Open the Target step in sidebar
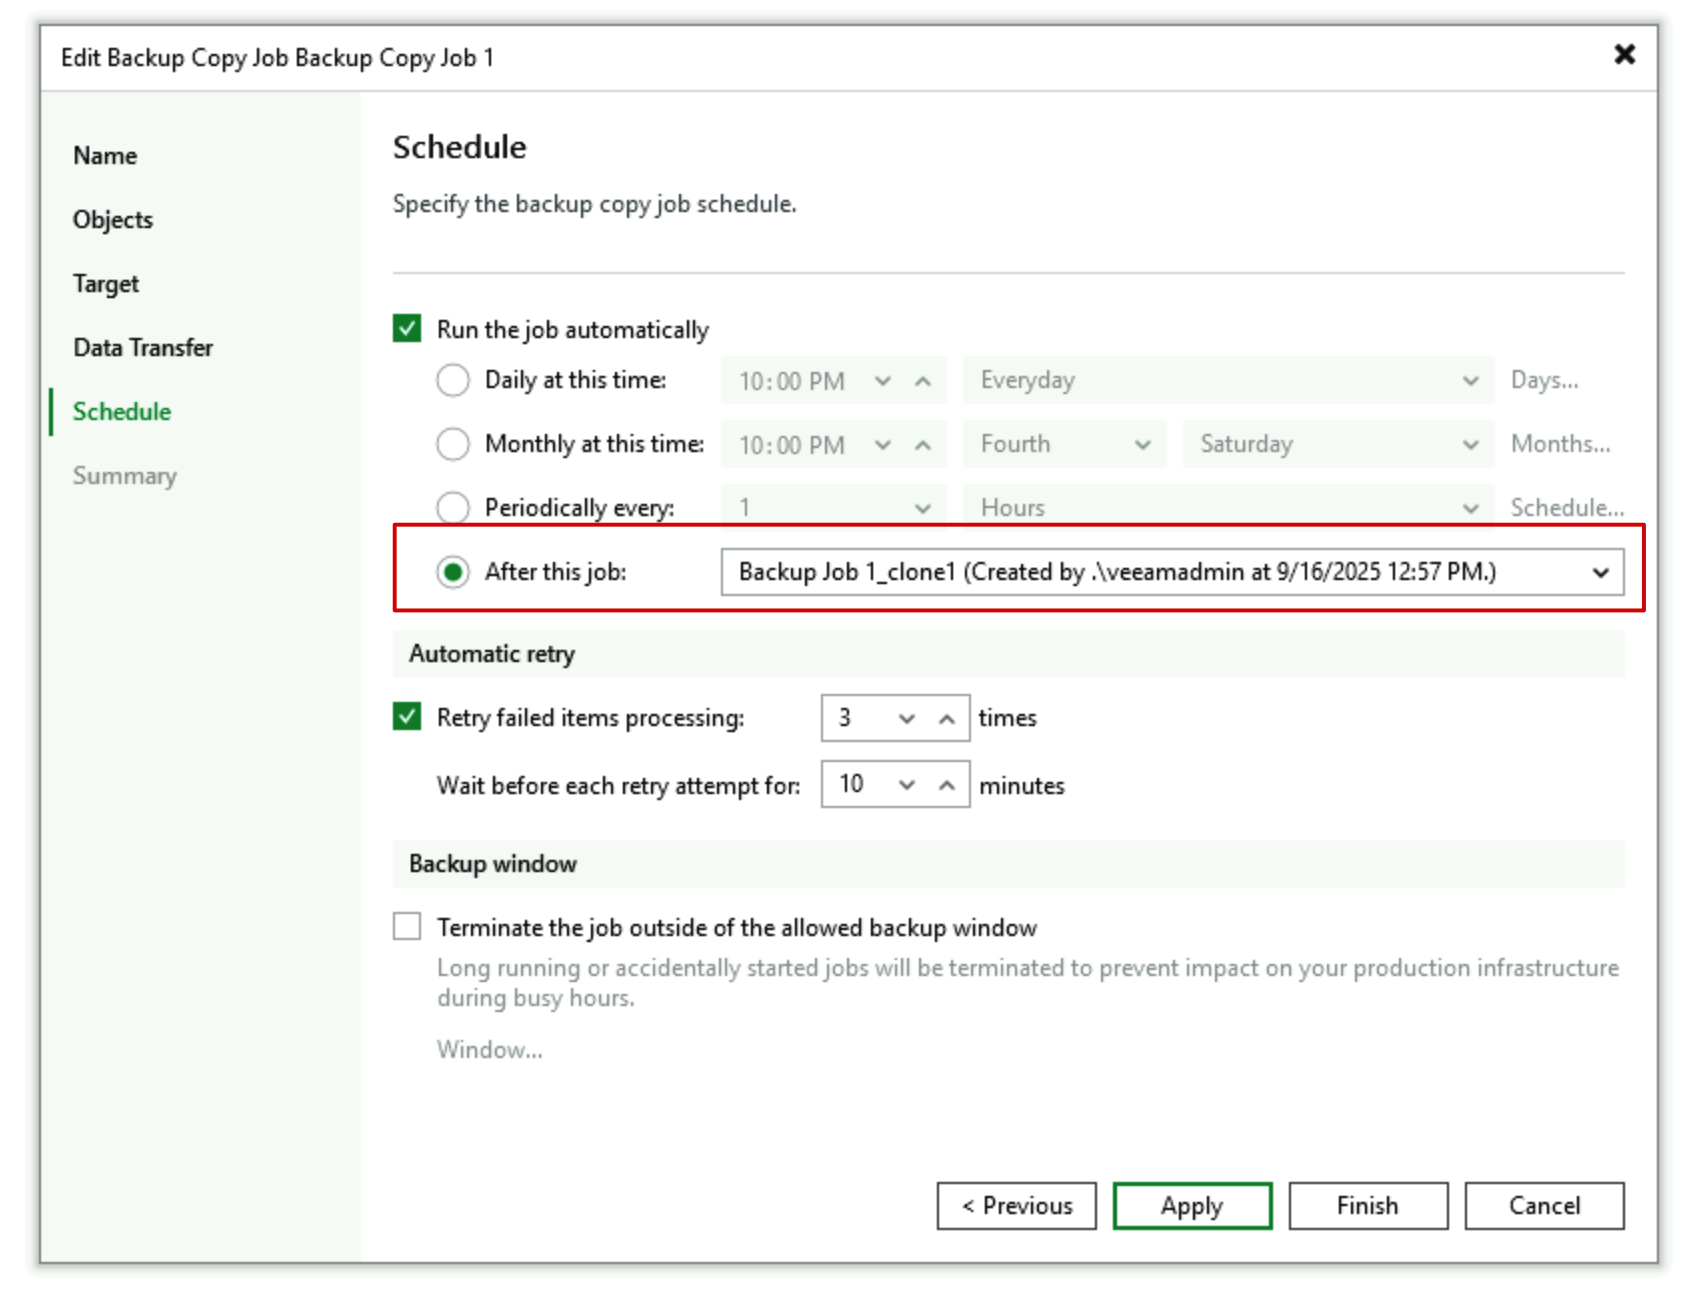The image size is (1698, 1292). 106,284
